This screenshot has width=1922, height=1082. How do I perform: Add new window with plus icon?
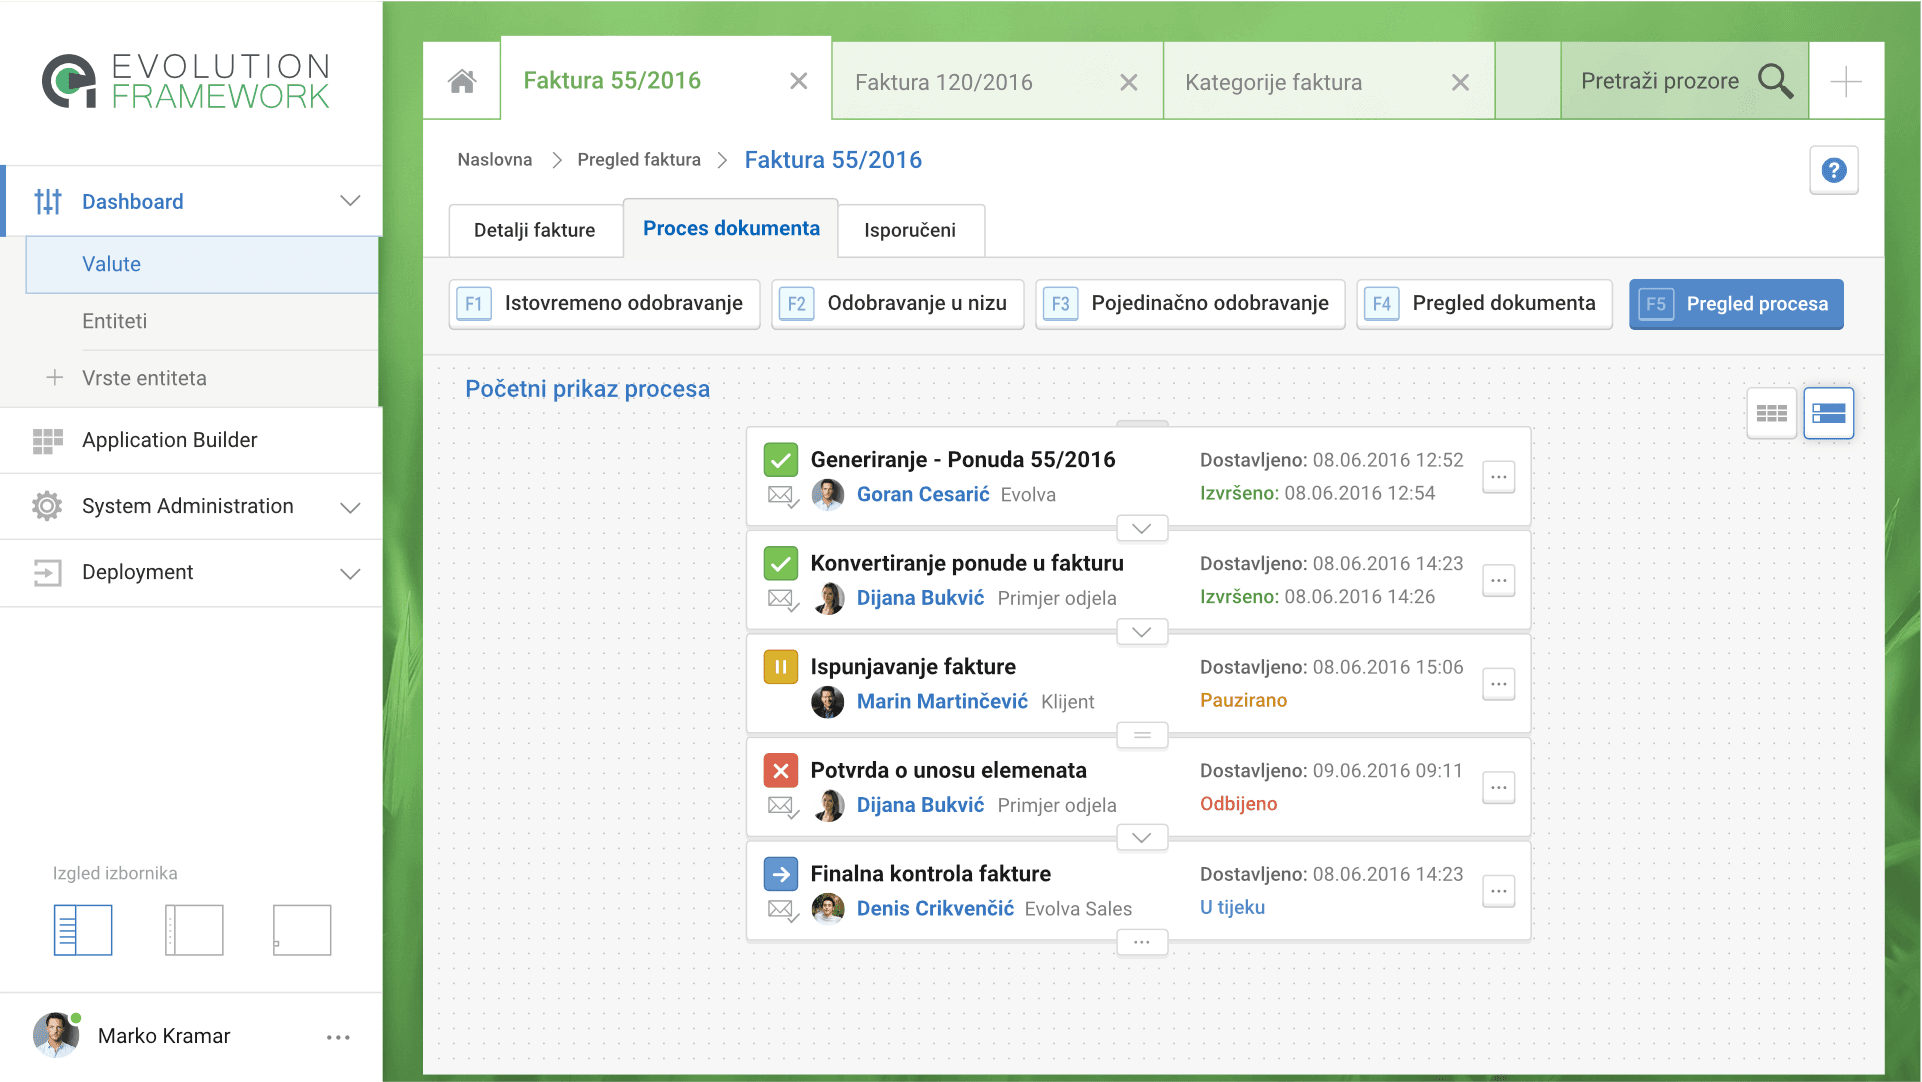(x=1845, y=81)
